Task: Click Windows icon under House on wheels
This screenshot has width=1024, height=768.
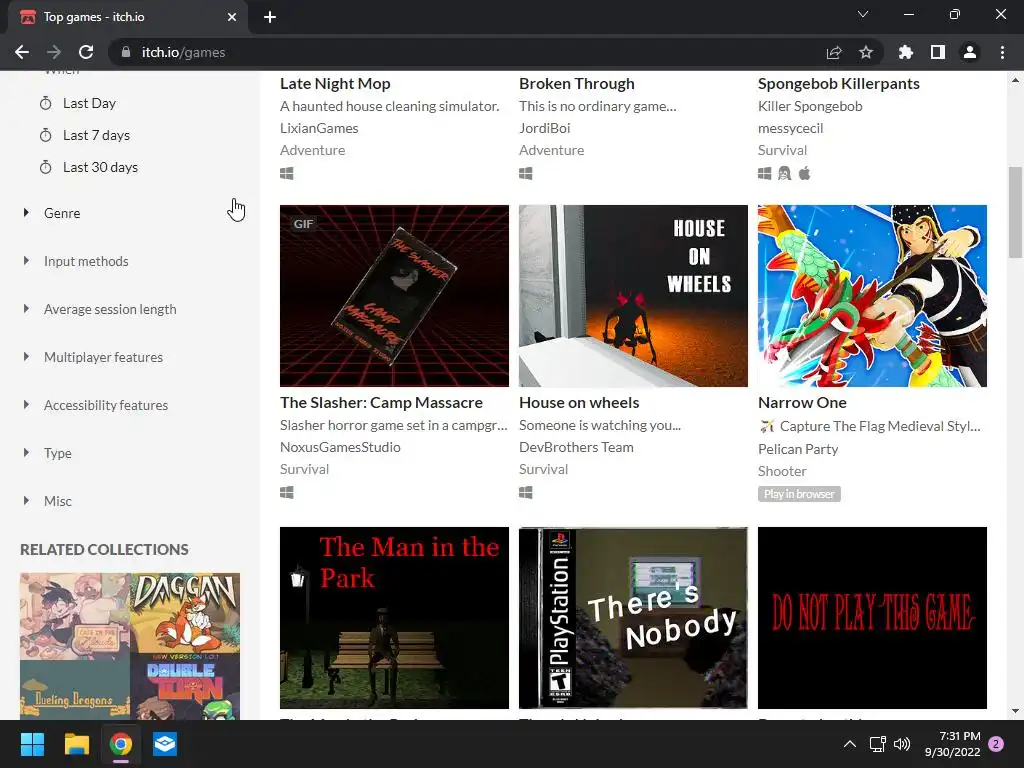Action: pyautogui.click(x=526, y=492)
